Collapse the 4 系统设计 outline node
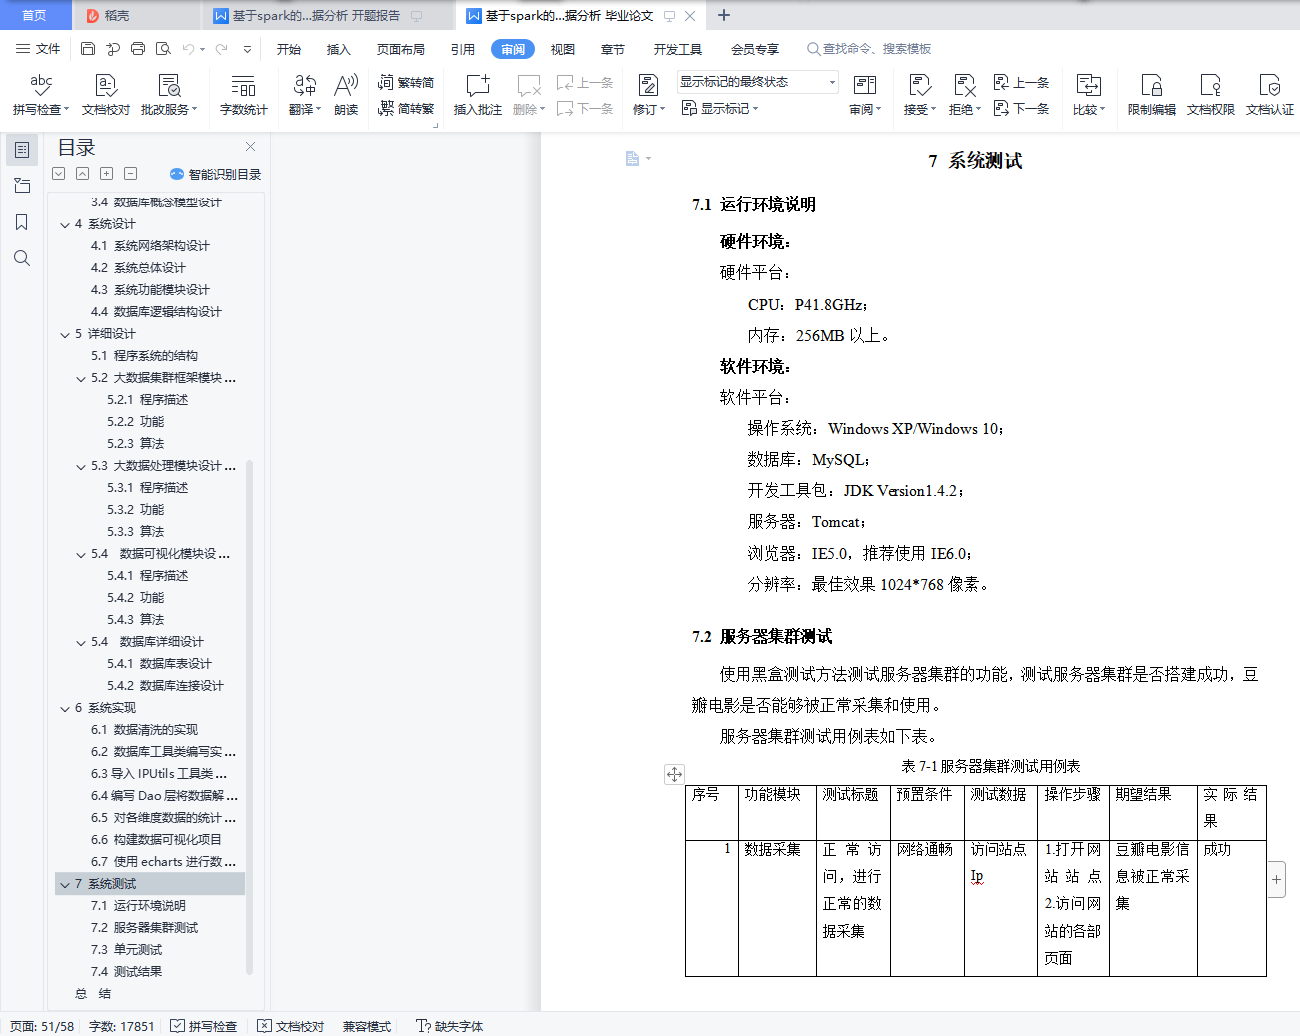Viewport: 1300px width, 1036px height. click(65, 224)
